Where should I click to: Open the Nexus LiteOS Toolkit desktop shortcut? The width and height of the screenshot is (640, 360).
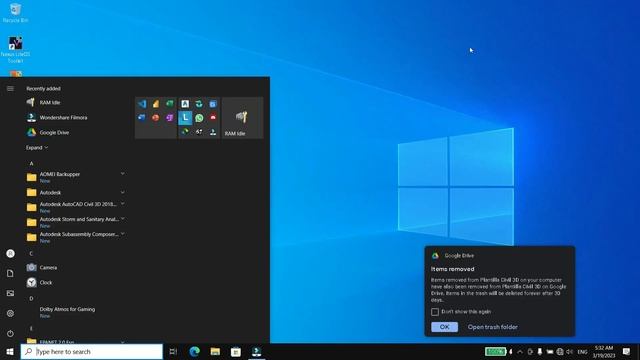coord(16,50)
